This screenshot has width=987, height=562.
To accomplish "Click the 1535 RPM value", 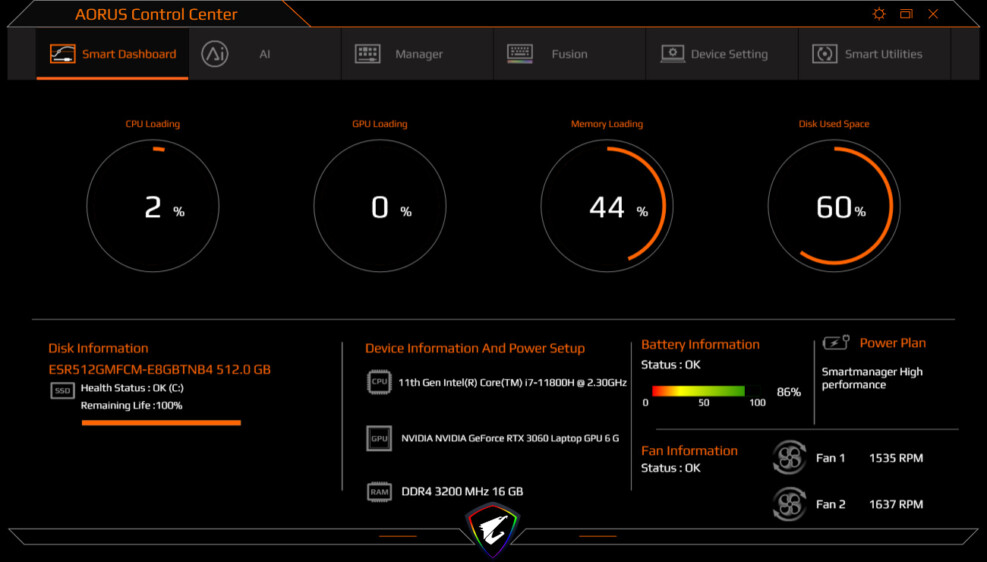I will point(896,458).
